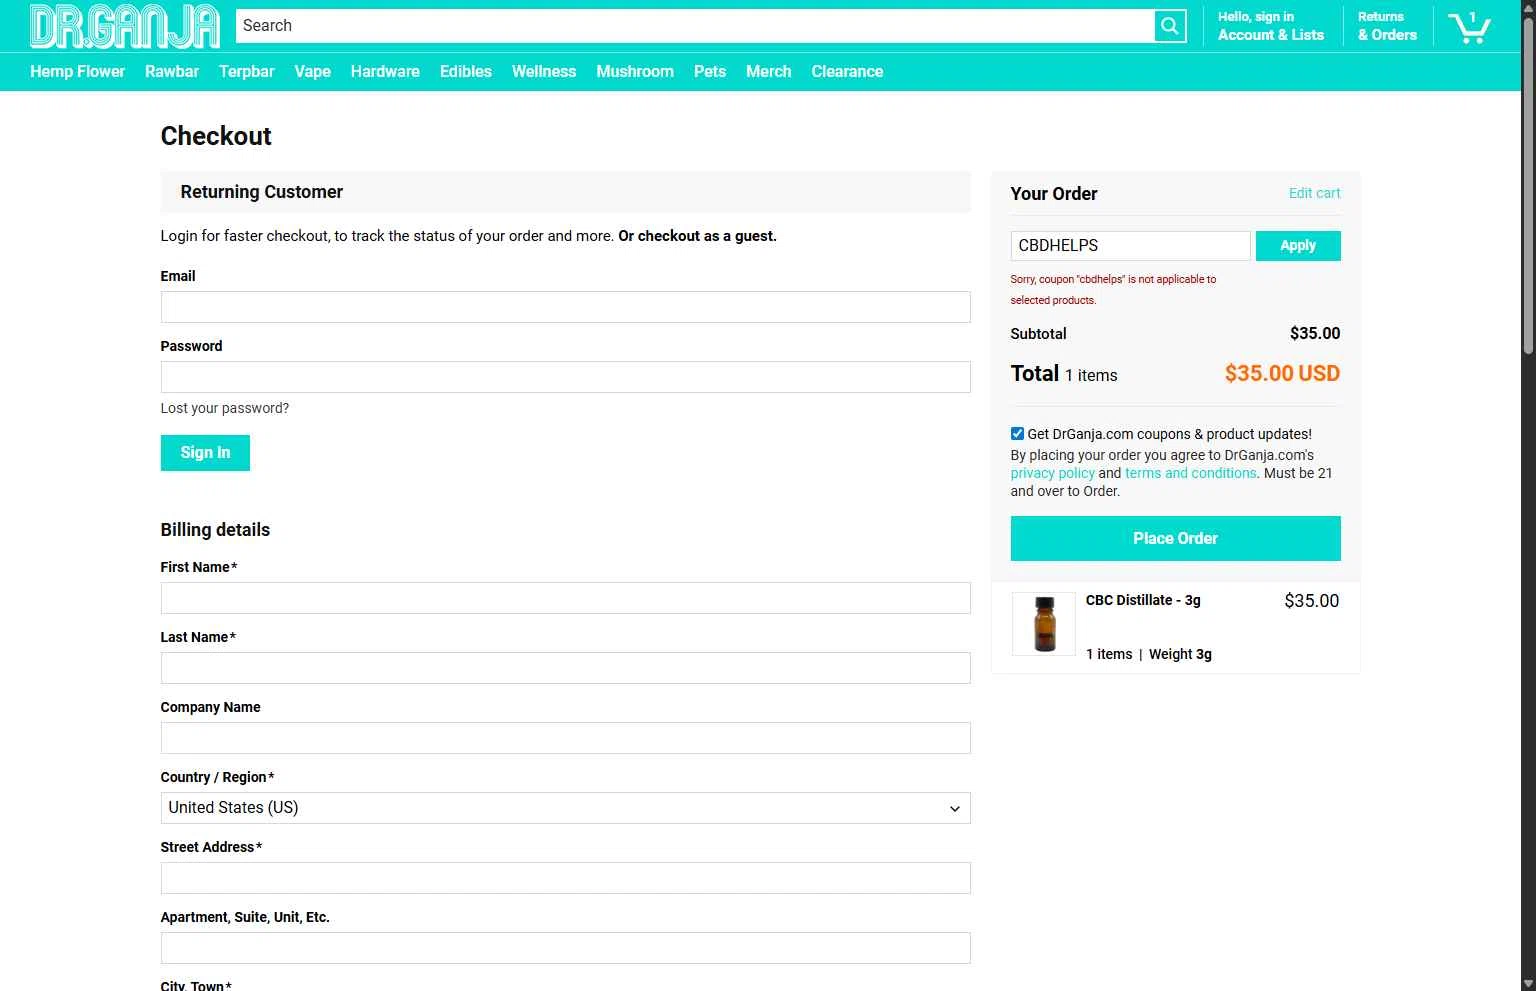Click Lost your password link

[x=225, y=408]
